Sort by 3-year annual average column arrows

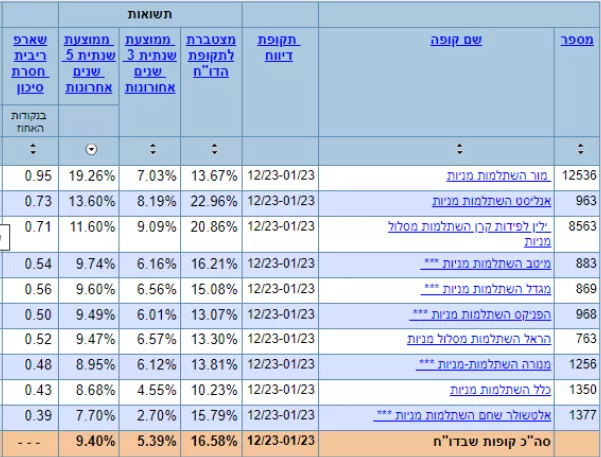151,149
